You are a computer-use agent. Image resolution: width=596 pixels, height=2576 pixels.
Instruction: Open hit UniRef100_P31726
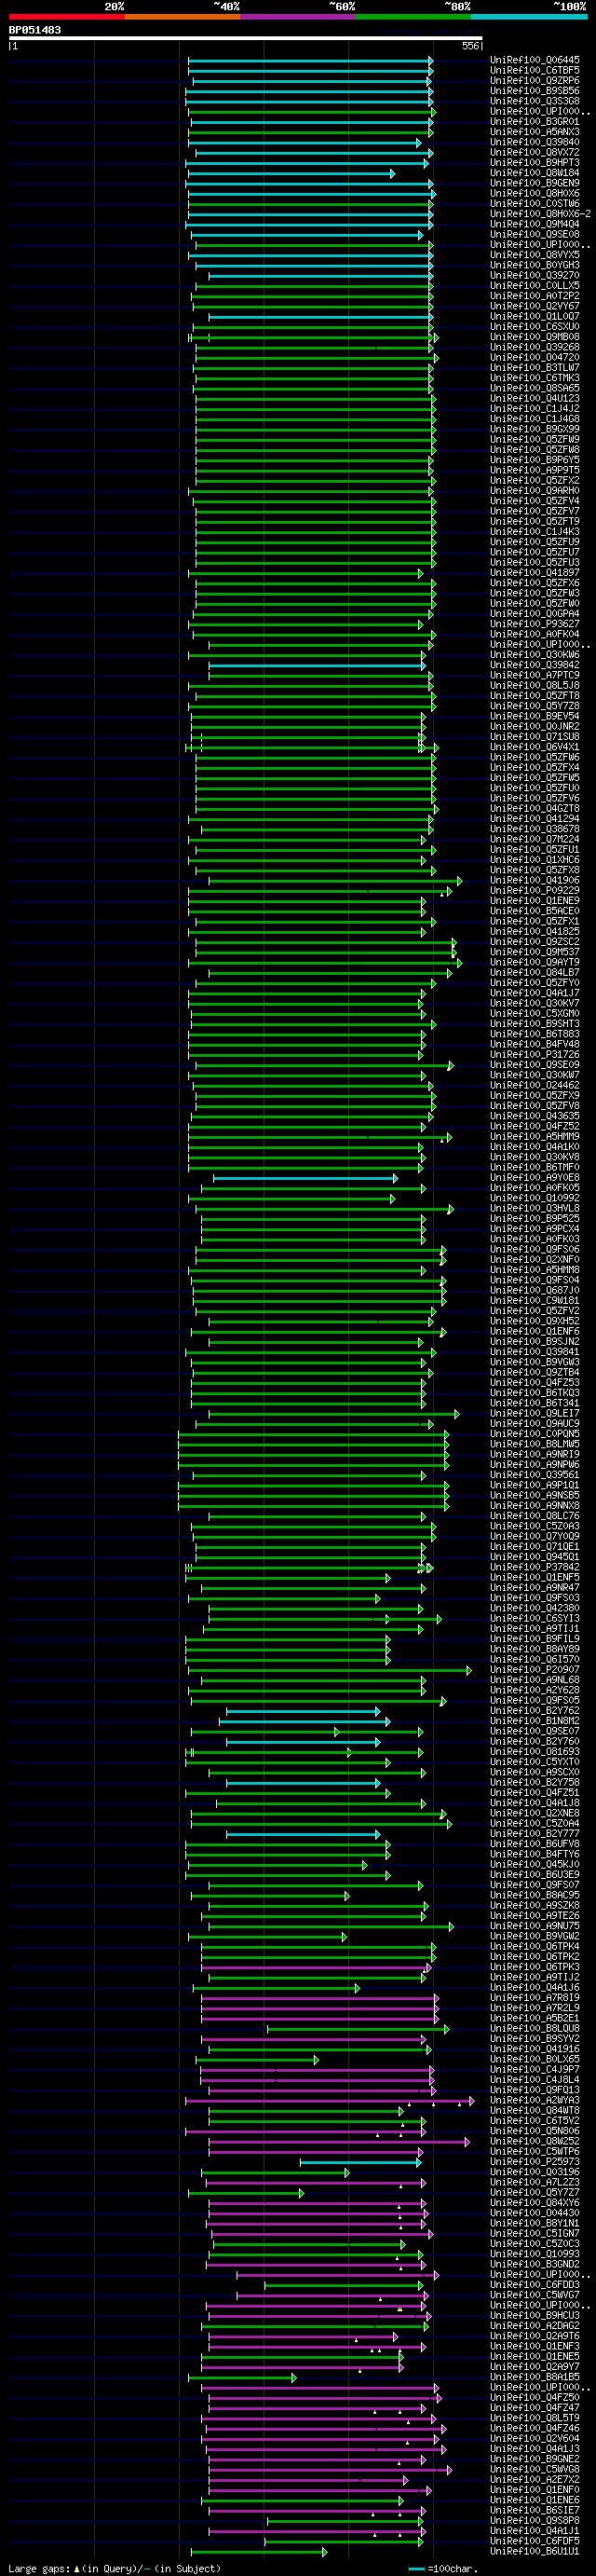534,1054
